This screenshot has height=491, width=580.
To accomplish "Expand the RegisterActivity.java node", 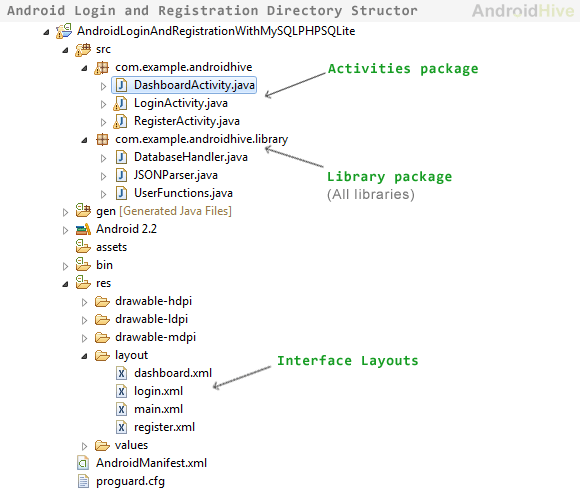I will pyautogui.click(x=104, y=122).
